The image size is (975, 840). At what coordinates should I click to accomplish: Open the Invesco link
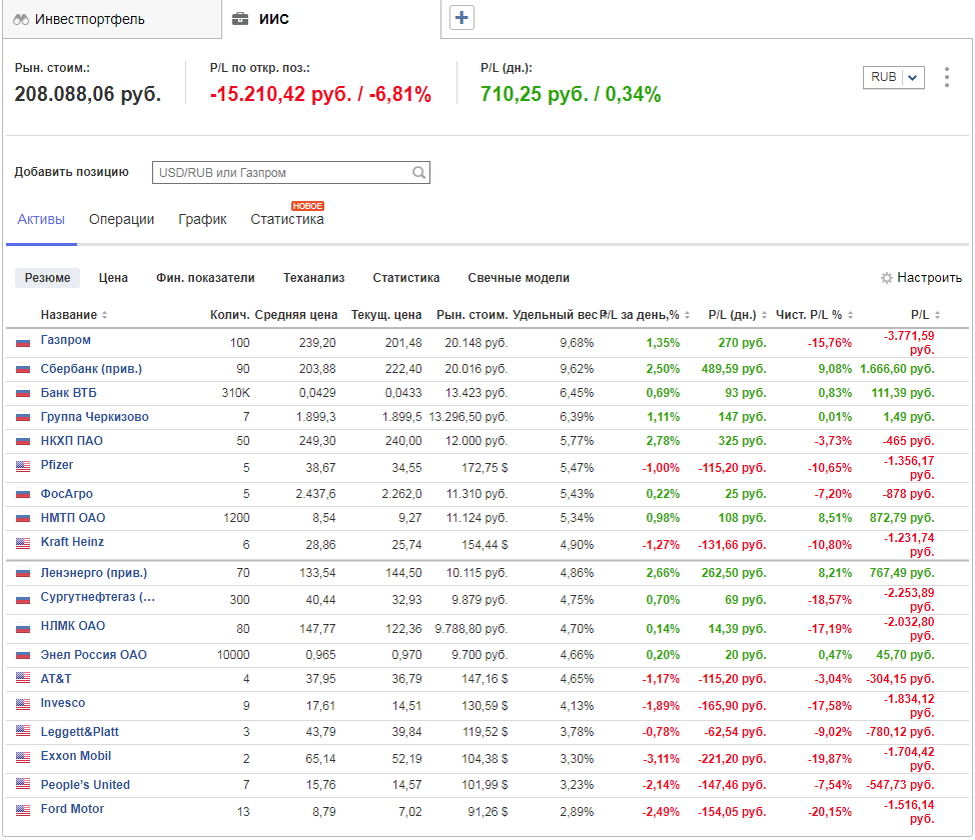pyautogui.click(x=63, y=703)
